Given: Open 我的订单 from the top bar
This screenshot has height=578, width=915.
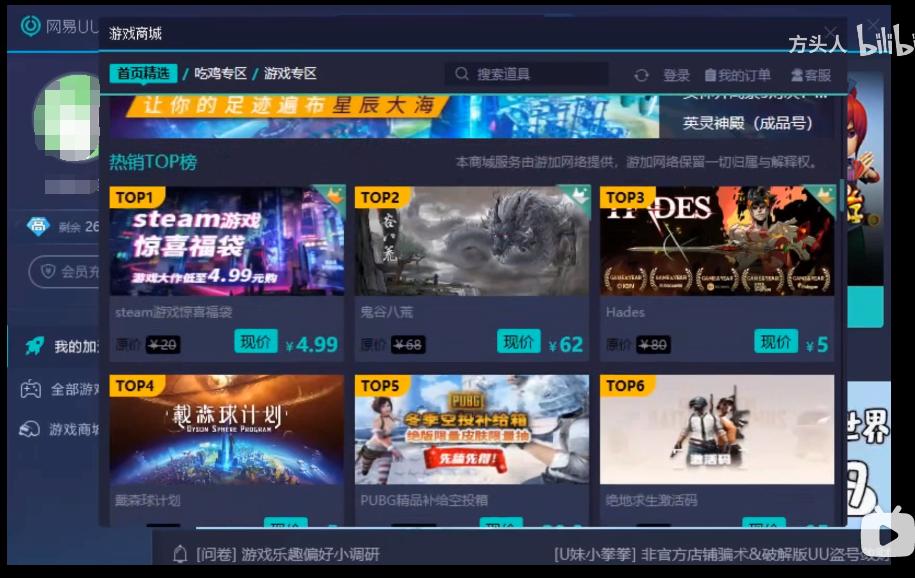Looking at the screenshot, I should click(740, 73).
